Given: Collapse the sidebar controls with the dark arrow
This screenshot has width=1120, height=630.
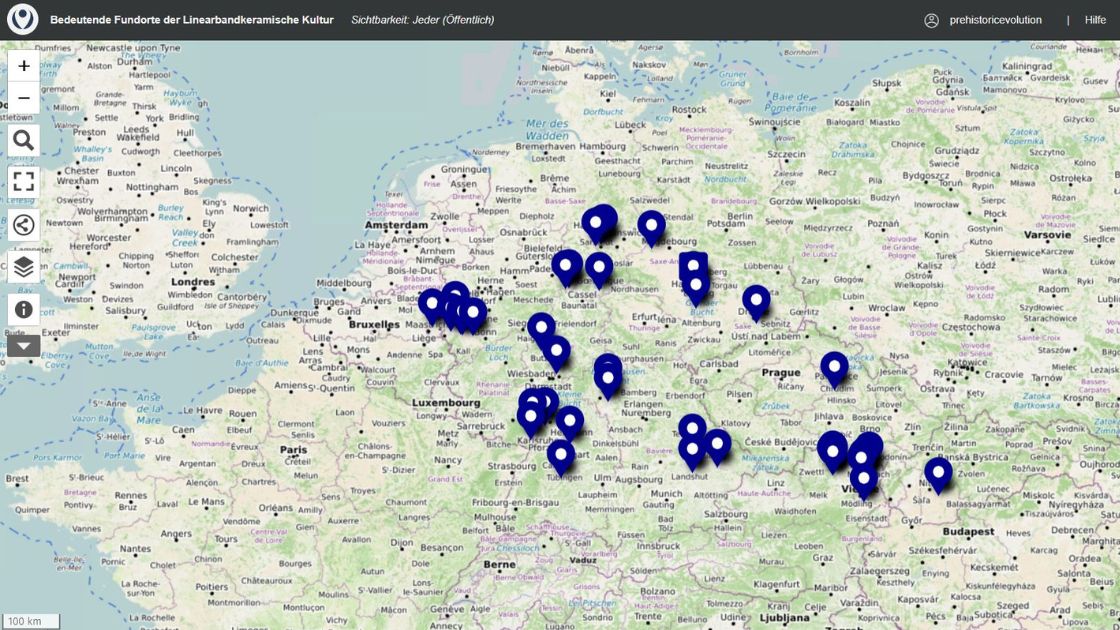Looking at the screenshot, I should tap(23, 345).
